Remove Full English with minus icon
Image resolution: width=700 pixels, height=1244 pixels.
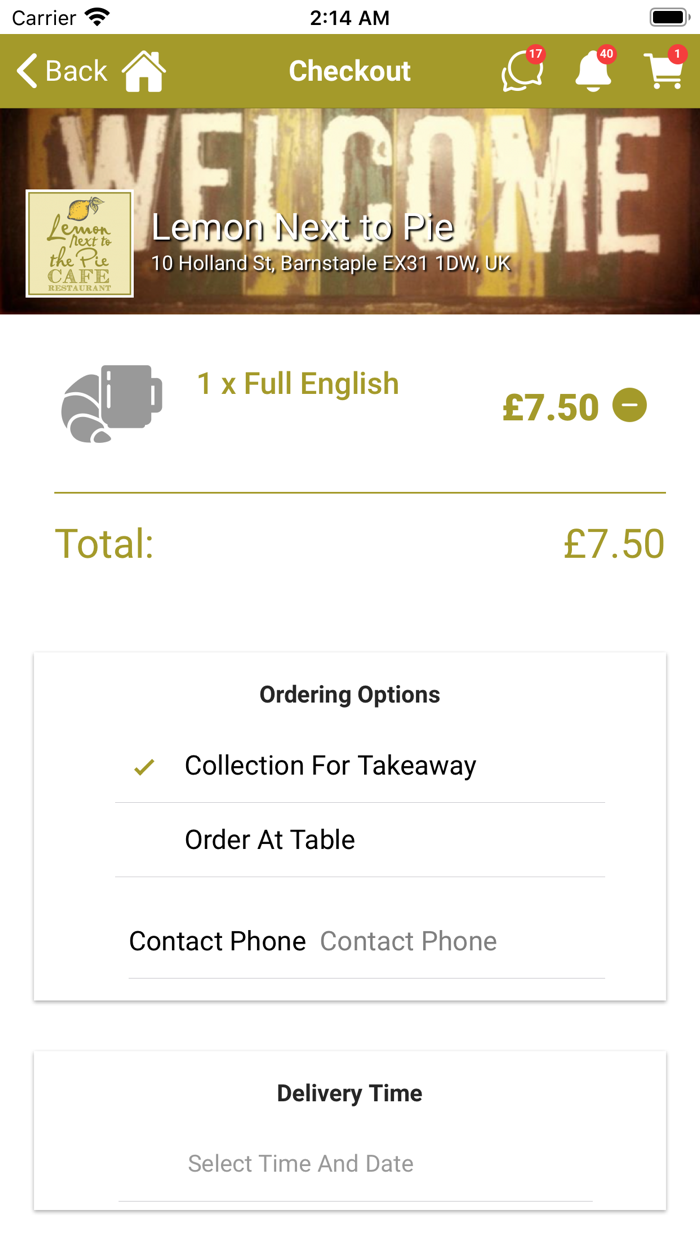pos(630,406)
